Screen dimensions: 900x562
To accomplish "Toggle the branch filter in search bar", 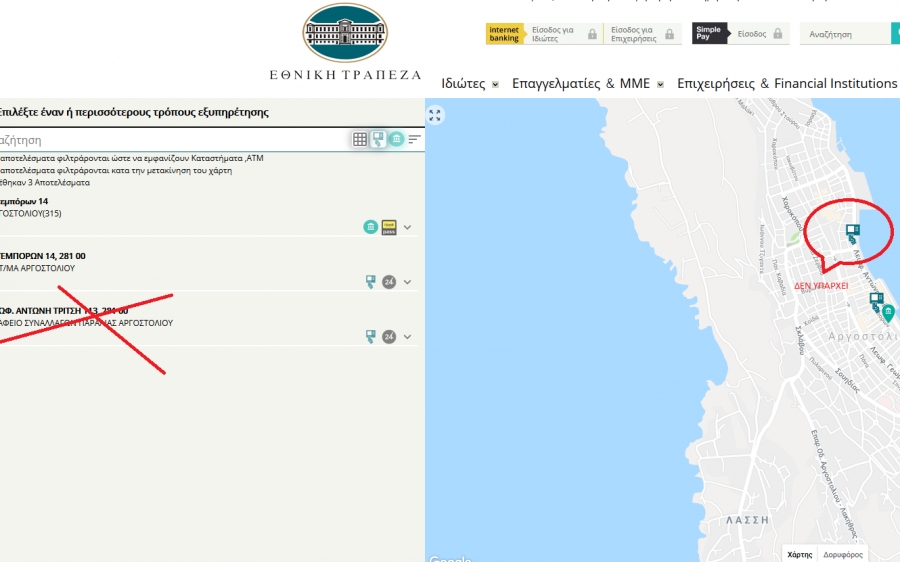I will pyautogui.click(x=396, y=139).
